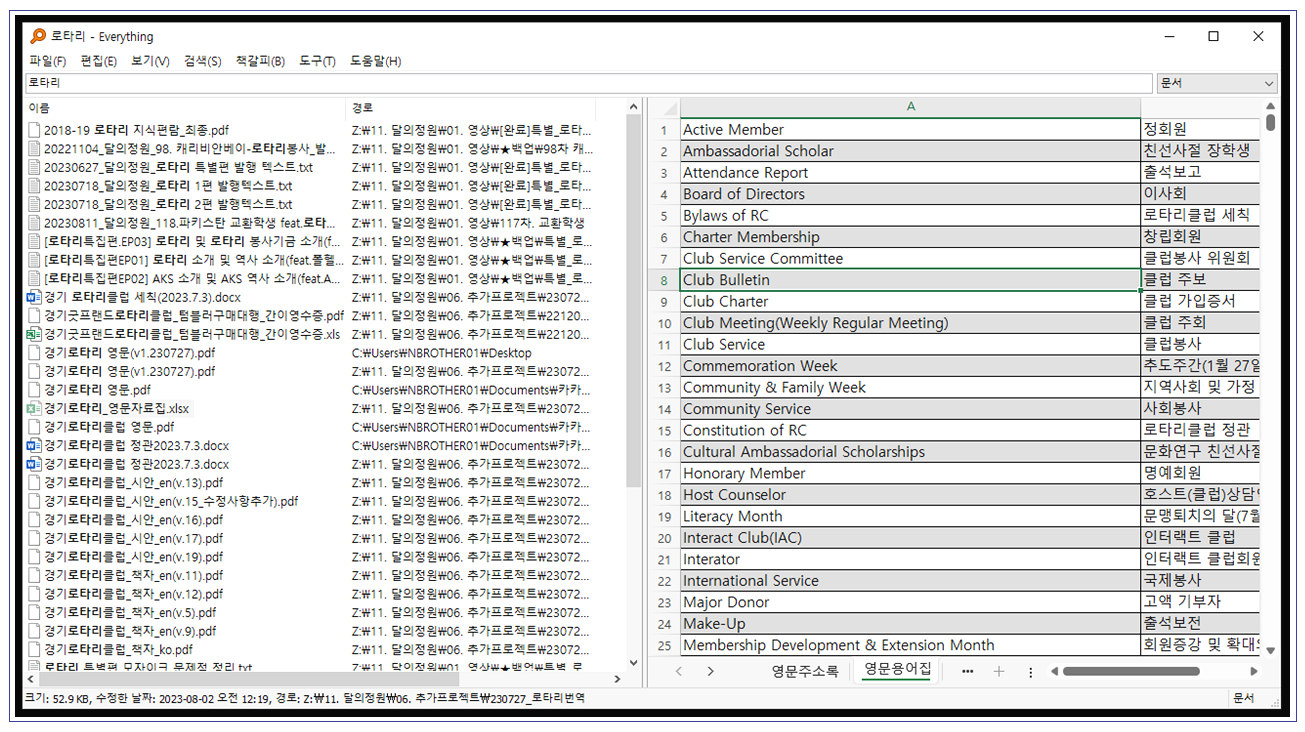Click icon of 경기로타리클럽_책자_en(v.11).pdf

click(34, 575)
